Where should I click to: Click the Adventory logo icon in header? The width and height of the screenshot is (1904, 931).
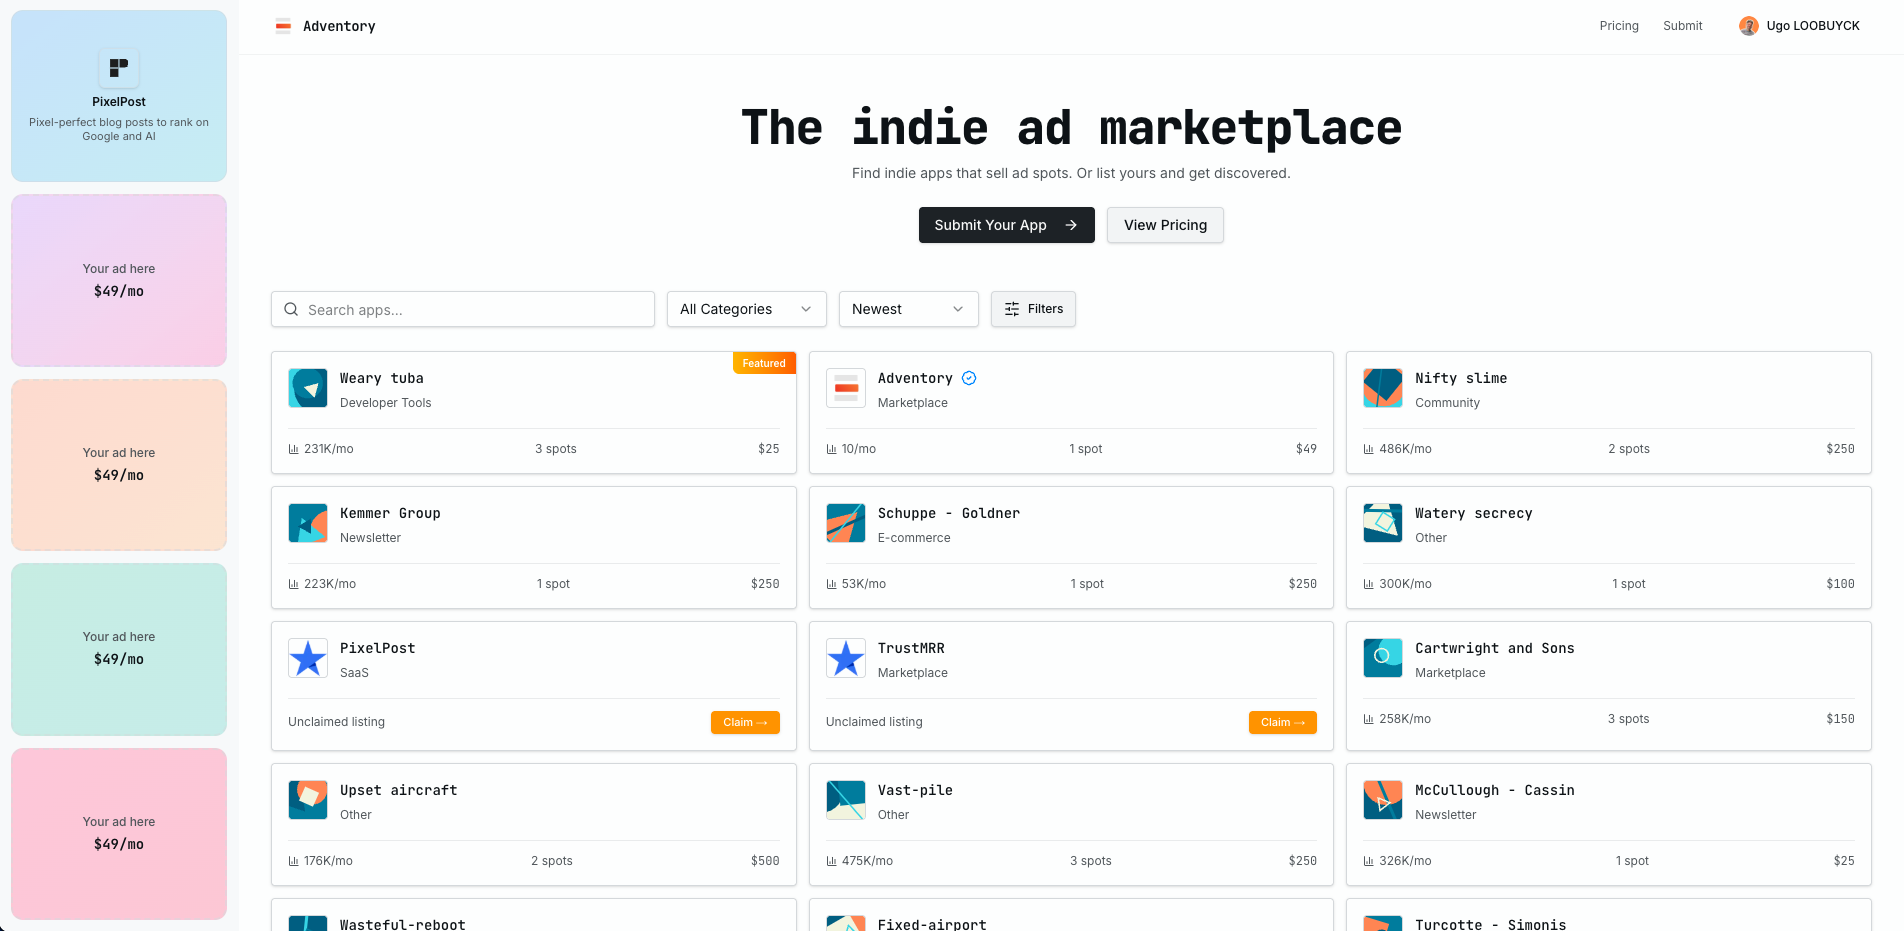coord(283,26)
